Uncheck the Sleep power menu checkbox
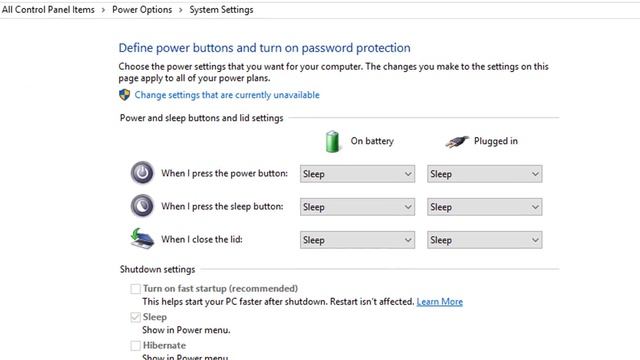The image size is (640, 360). pos(136,317)
